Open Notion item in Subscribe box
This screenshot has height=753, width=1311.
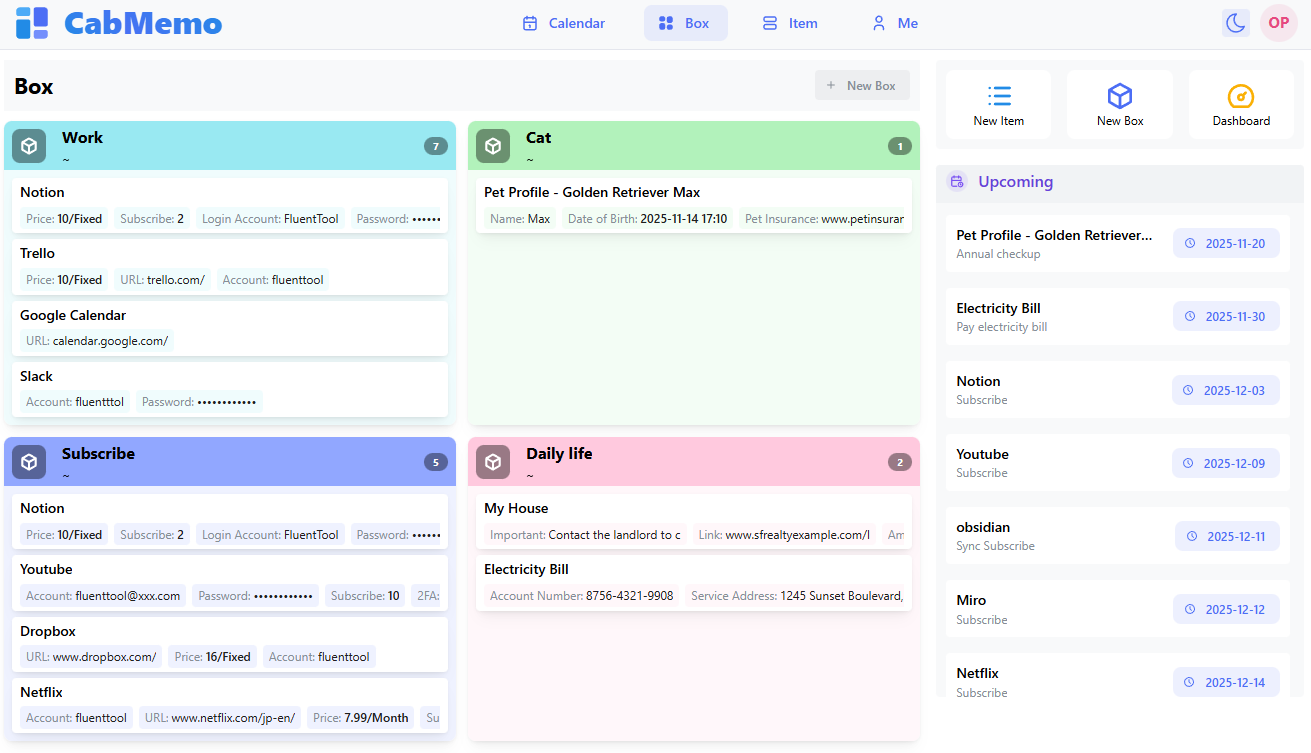[x=230, y=522]
